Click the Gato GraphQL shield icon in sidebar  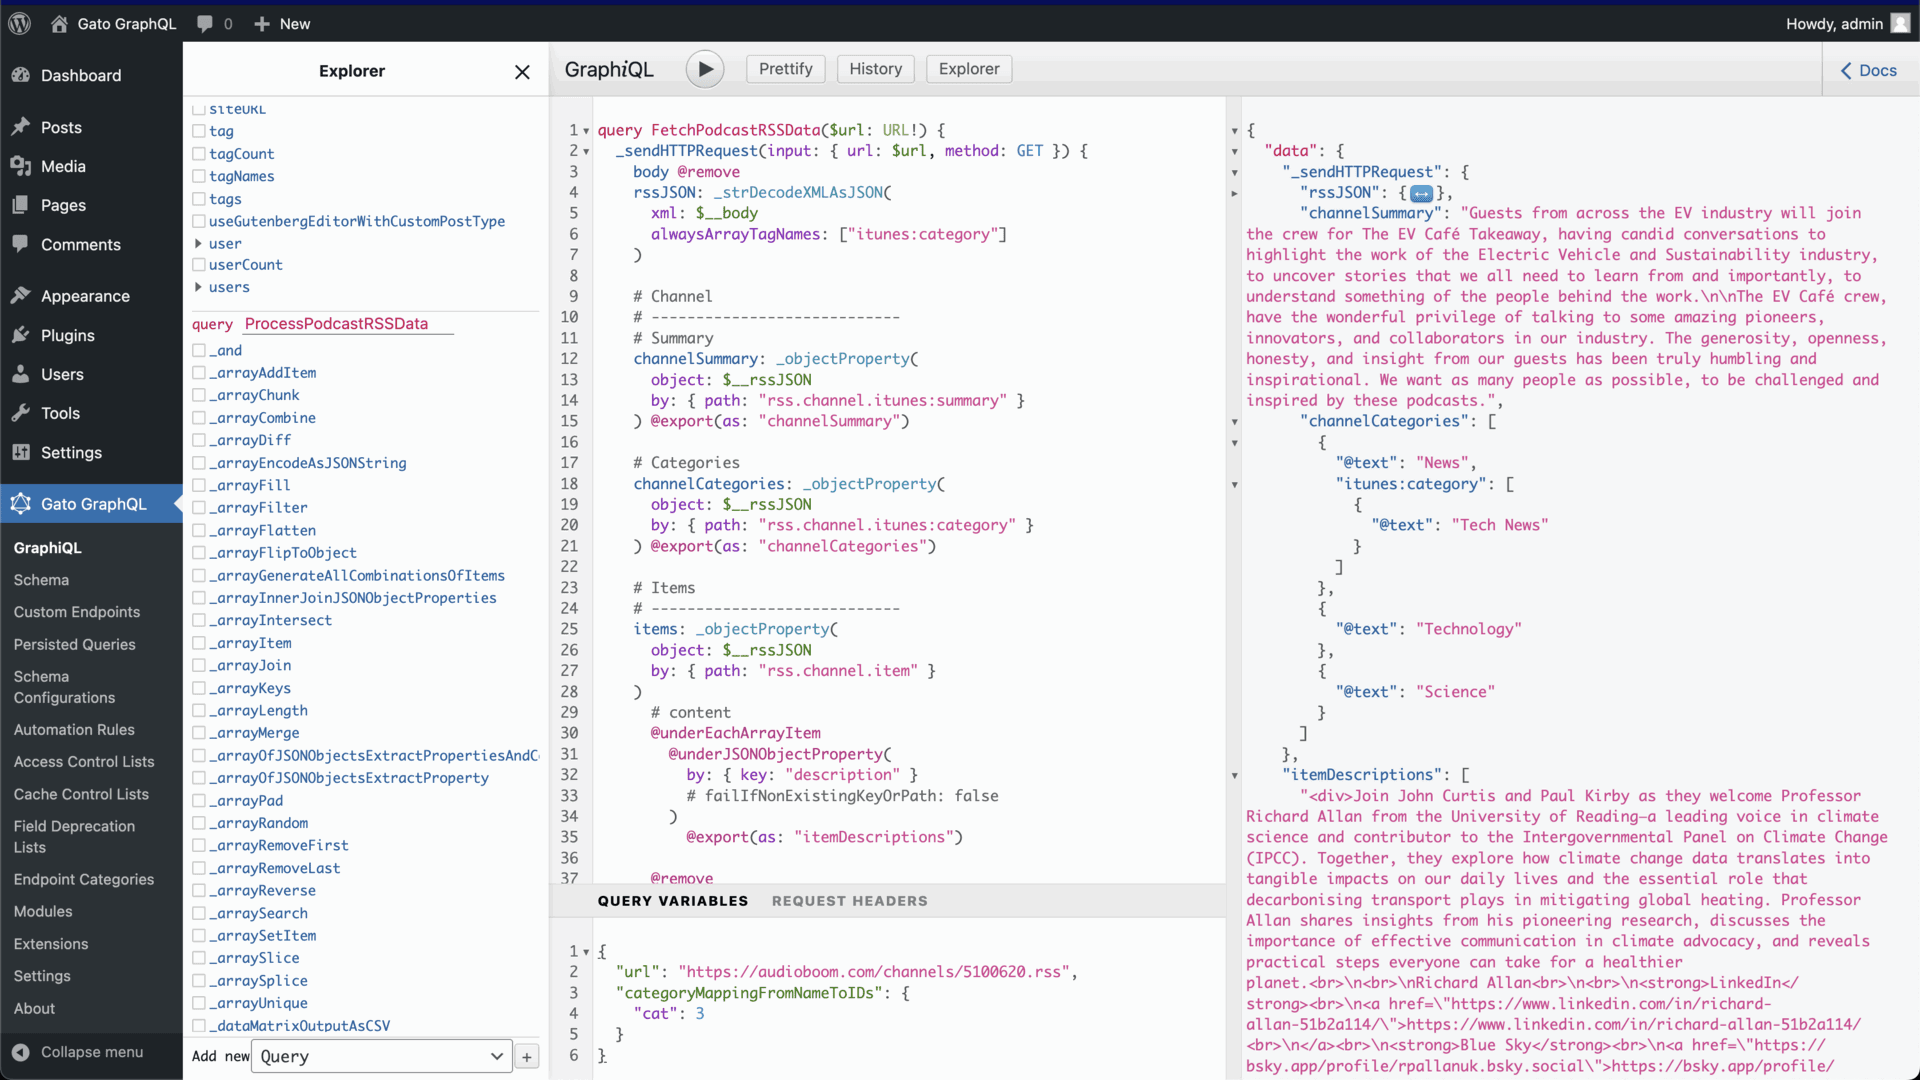[20, 504]
